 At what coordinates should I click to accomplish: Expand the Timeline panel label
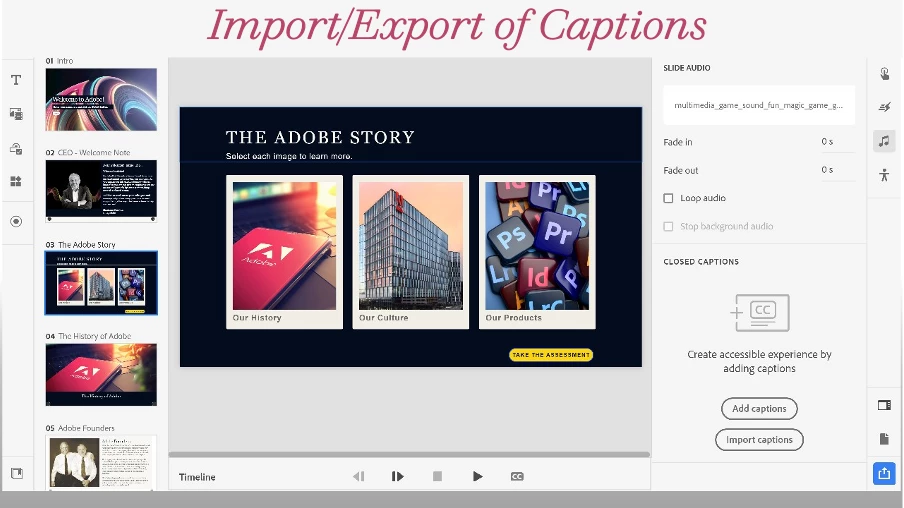(x=197, y=477)
